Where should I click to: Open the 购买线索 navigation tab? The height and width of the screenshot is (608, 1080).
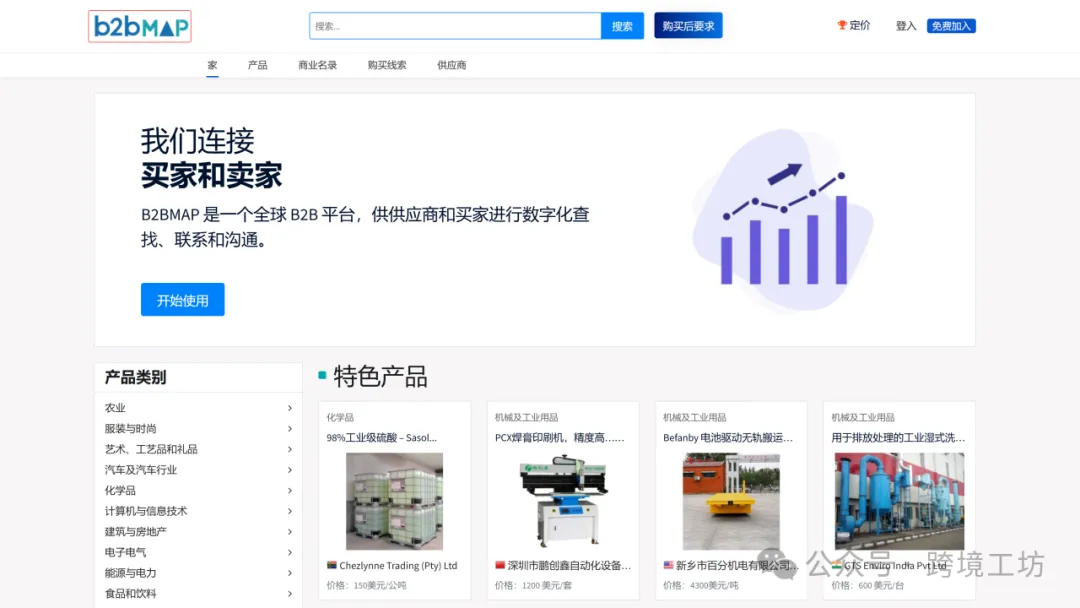pos(387,65)
